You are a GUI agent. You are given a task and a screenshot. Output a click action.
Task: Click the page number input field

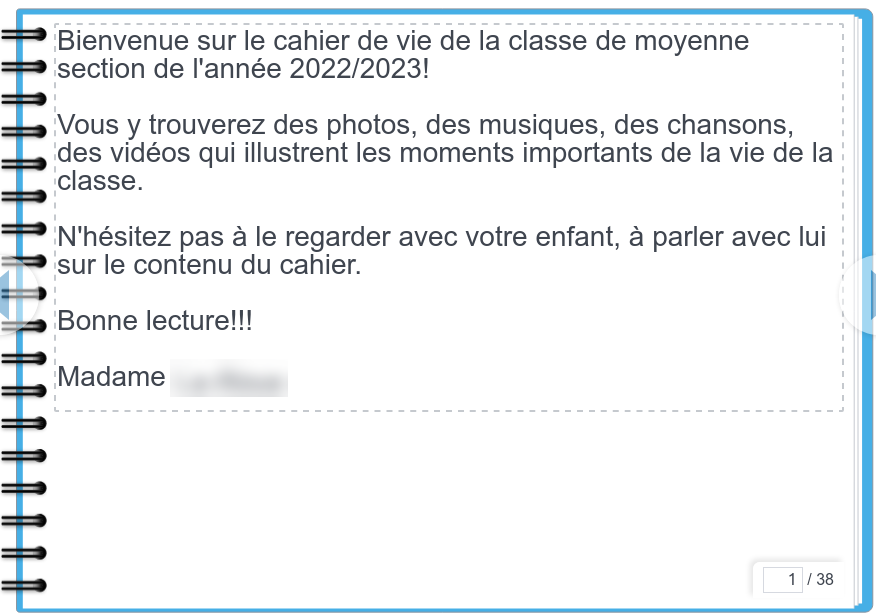click(x=783, y=579)
